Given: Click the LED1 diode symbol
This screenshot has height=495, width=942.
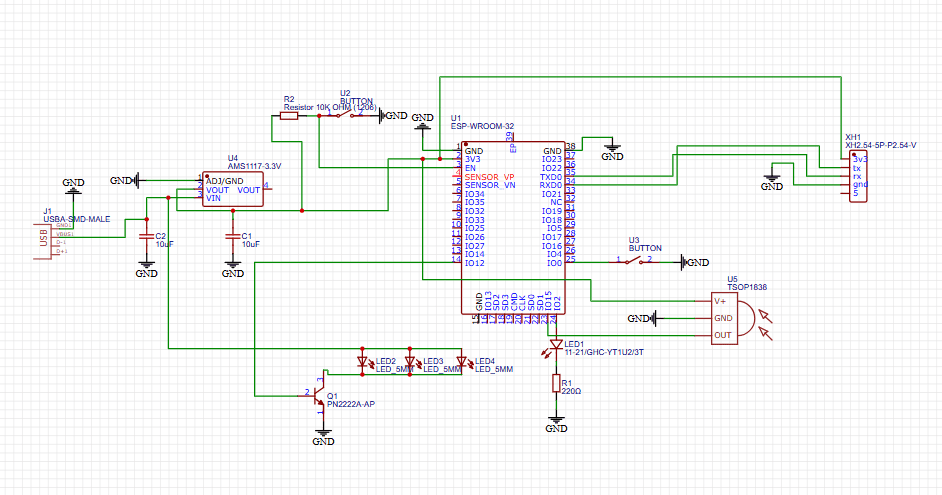Looking at the screenshot, I should (x=554, y=347).
